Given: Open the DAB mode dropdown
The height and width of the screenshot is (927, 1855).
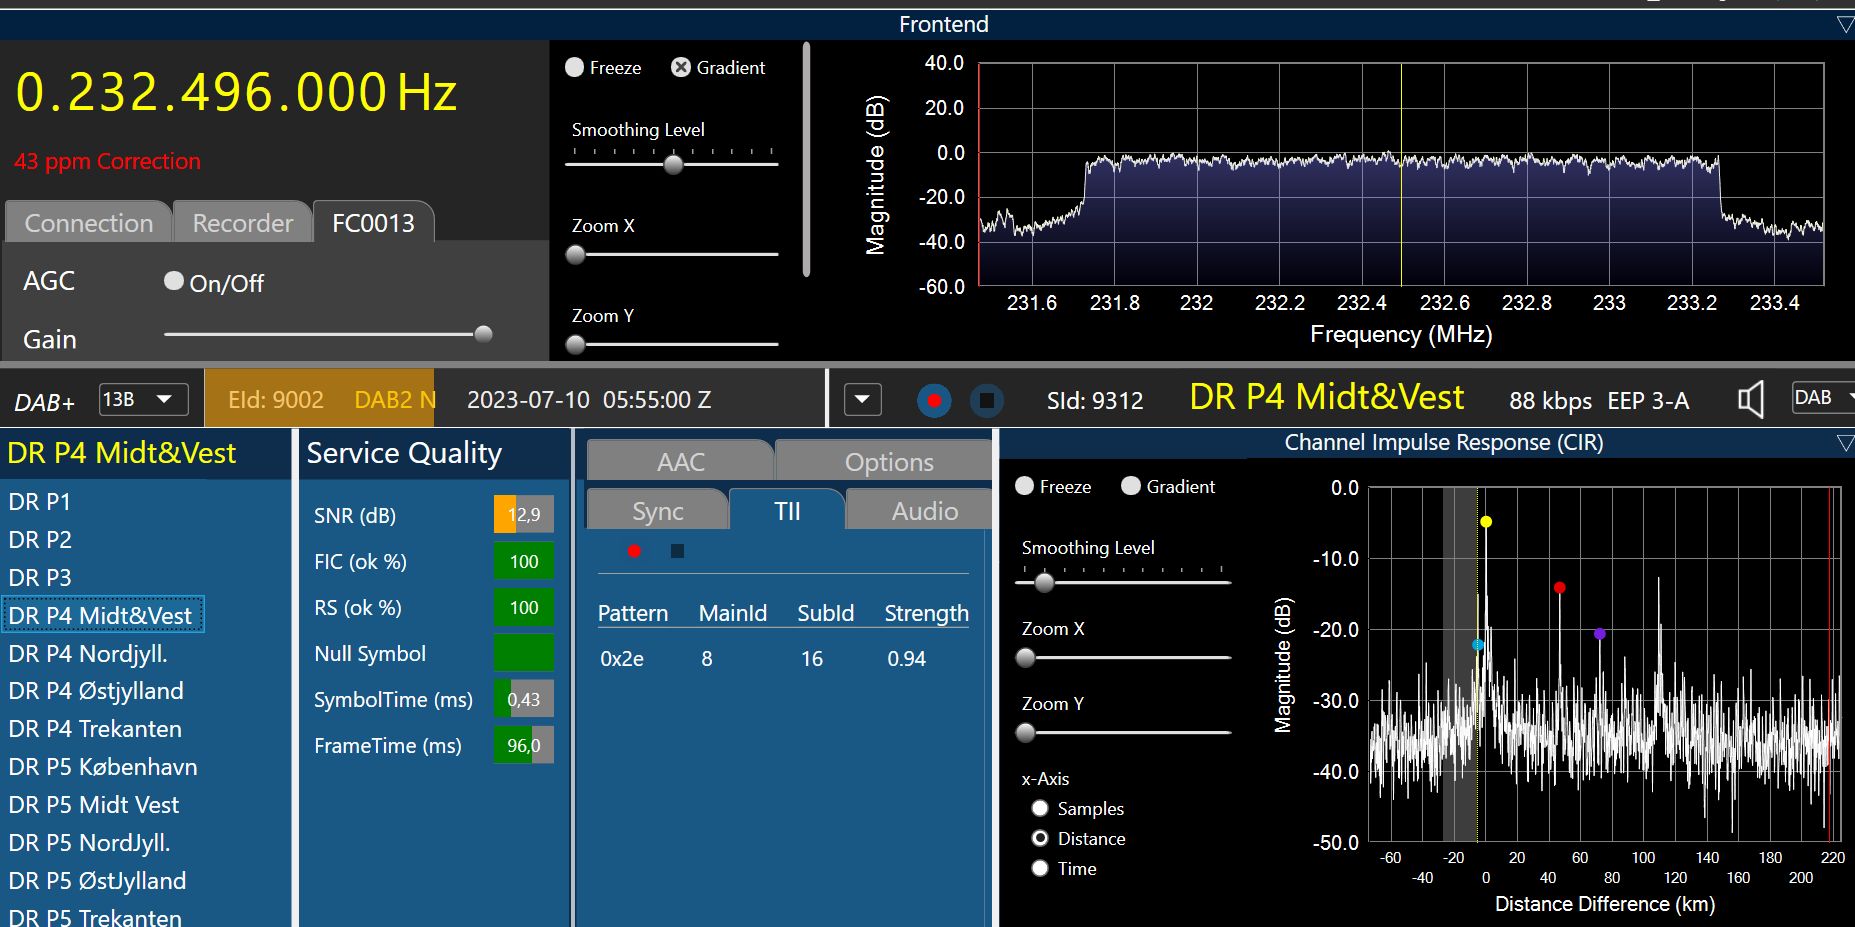Looking at the screenshot, I should click(1823, 398).
